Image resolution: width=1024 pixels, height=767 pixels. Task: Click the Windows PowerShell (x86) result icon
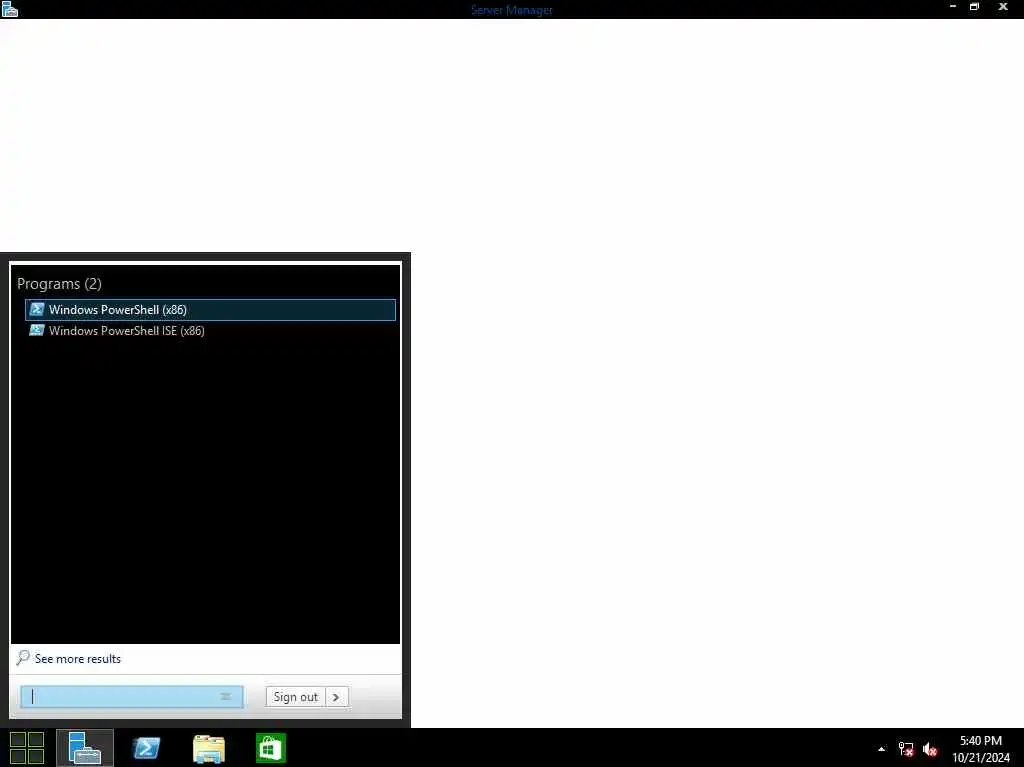point(37,310)
